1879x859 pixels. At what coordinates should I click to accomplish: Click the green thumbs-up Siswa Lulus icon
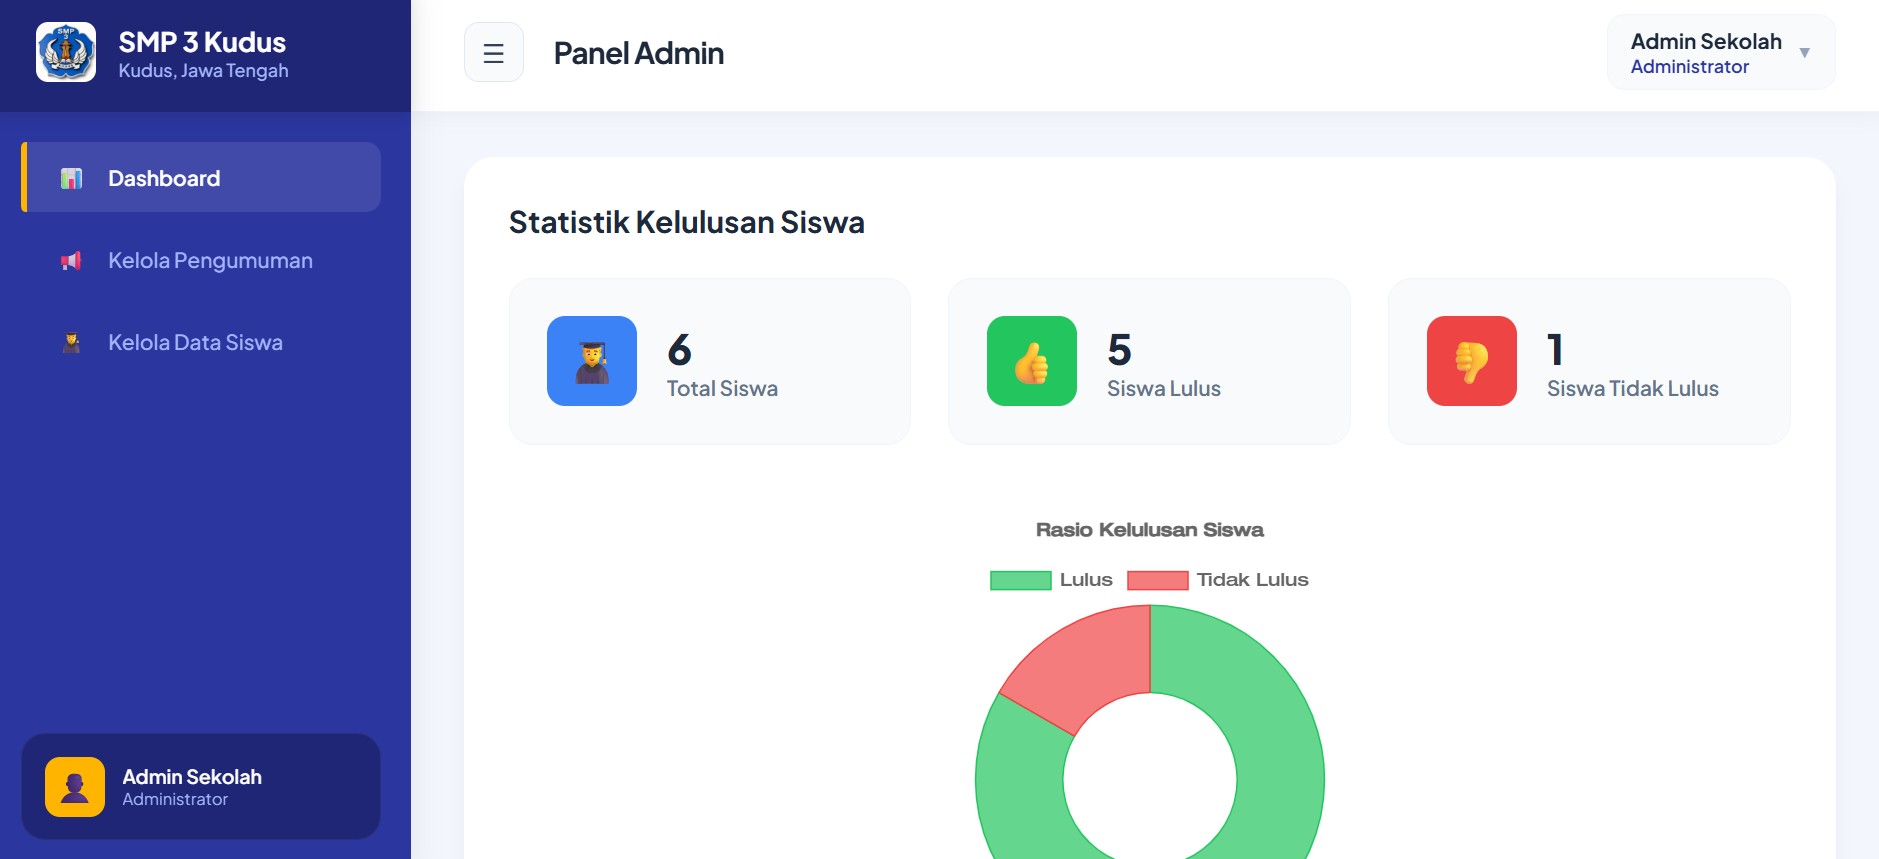pos(1032,361)
